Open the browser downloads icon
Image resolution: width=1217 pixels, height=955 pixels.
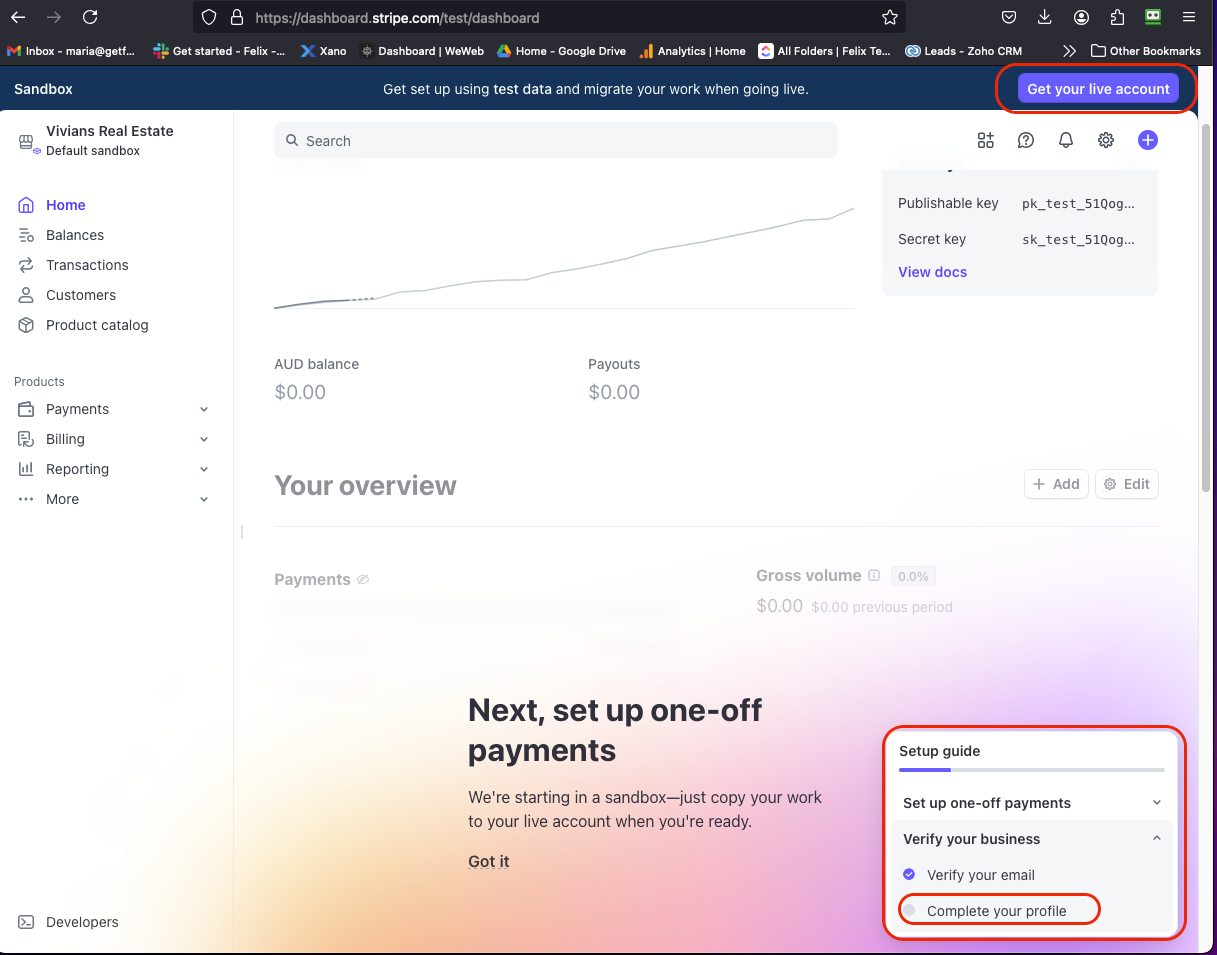[x=1045, y=17]
